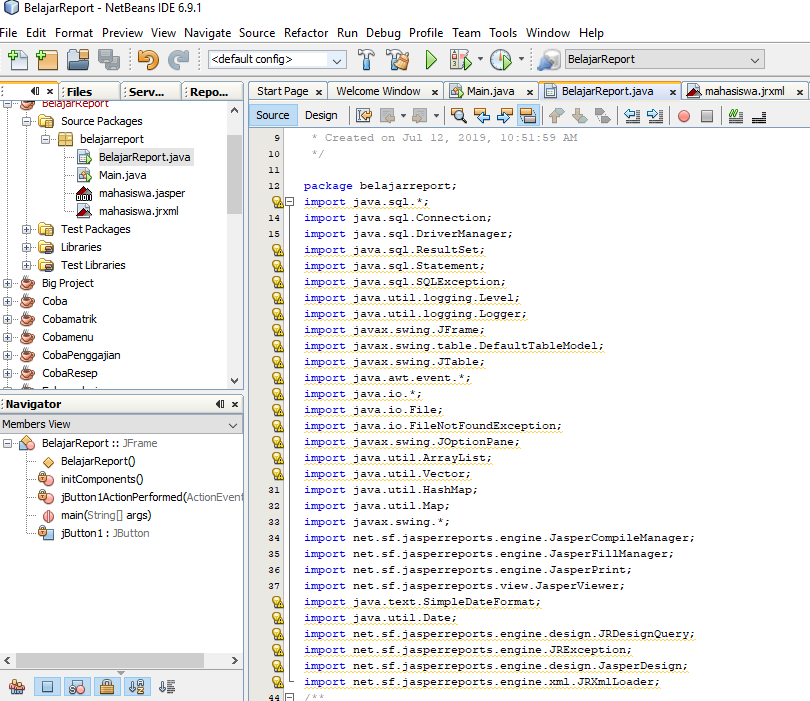The image size is (810, 701).
Task: Switch to Source view
Action: [x=273, y=115]
